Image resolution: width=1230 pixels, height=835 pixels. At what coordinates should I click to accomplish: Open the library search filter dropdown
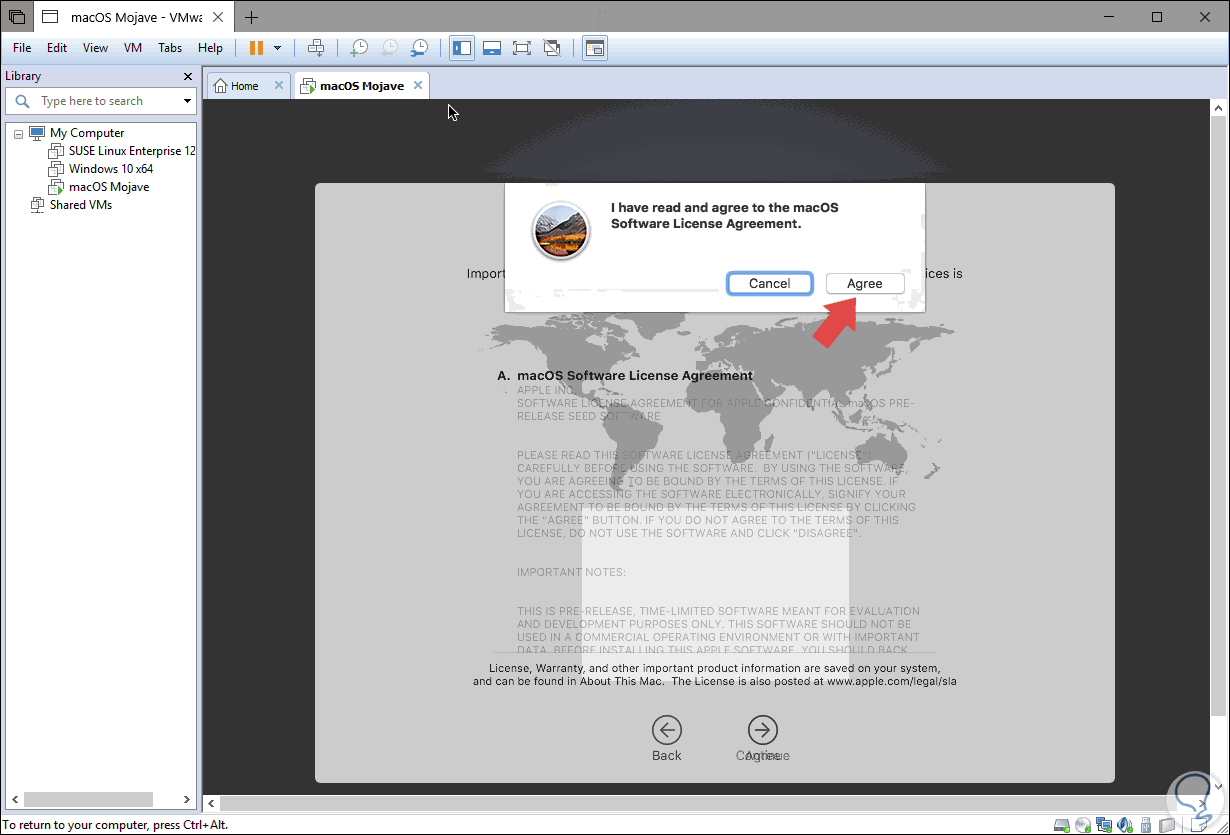pyautogui.click(x=187, y=101)
